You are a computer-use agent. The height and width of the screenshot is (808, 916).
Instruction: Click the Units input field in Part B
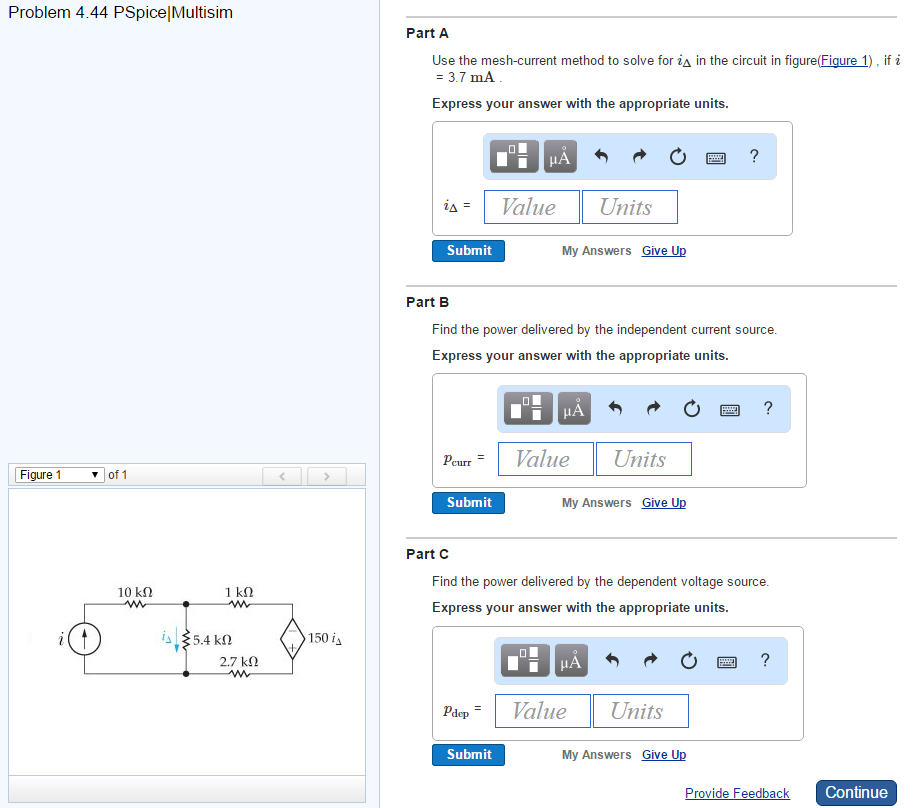pyautogui.click(x=643, y=458)
